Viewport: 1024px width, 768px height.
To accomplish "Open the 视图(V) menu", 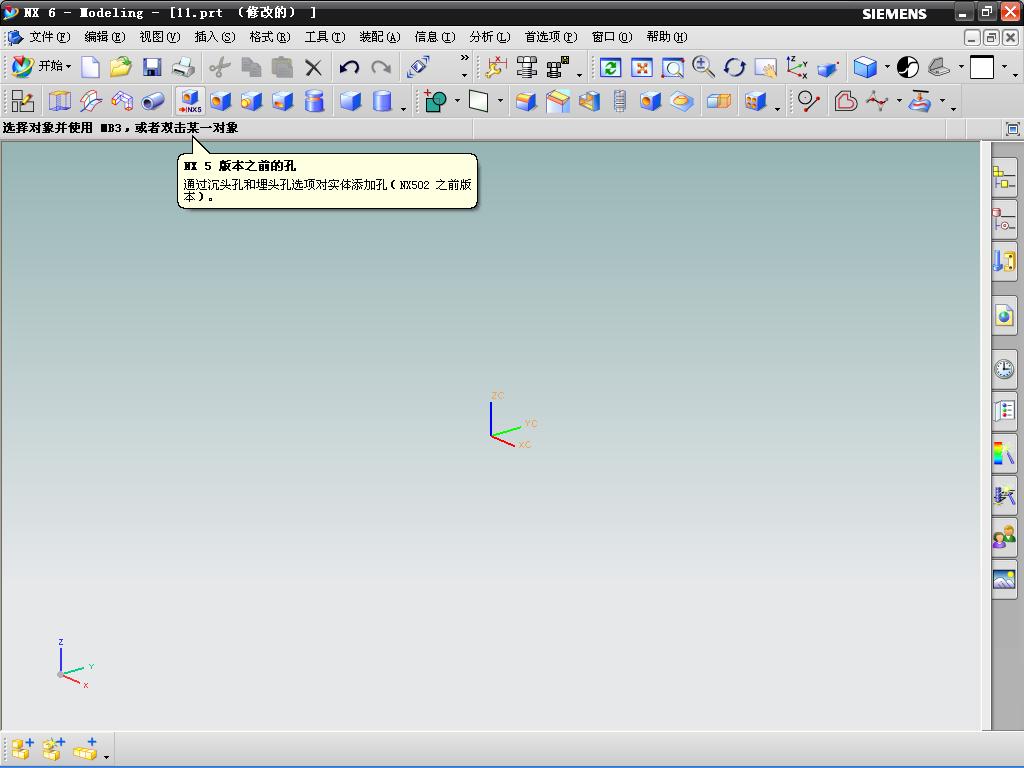I will click(159, 37).
